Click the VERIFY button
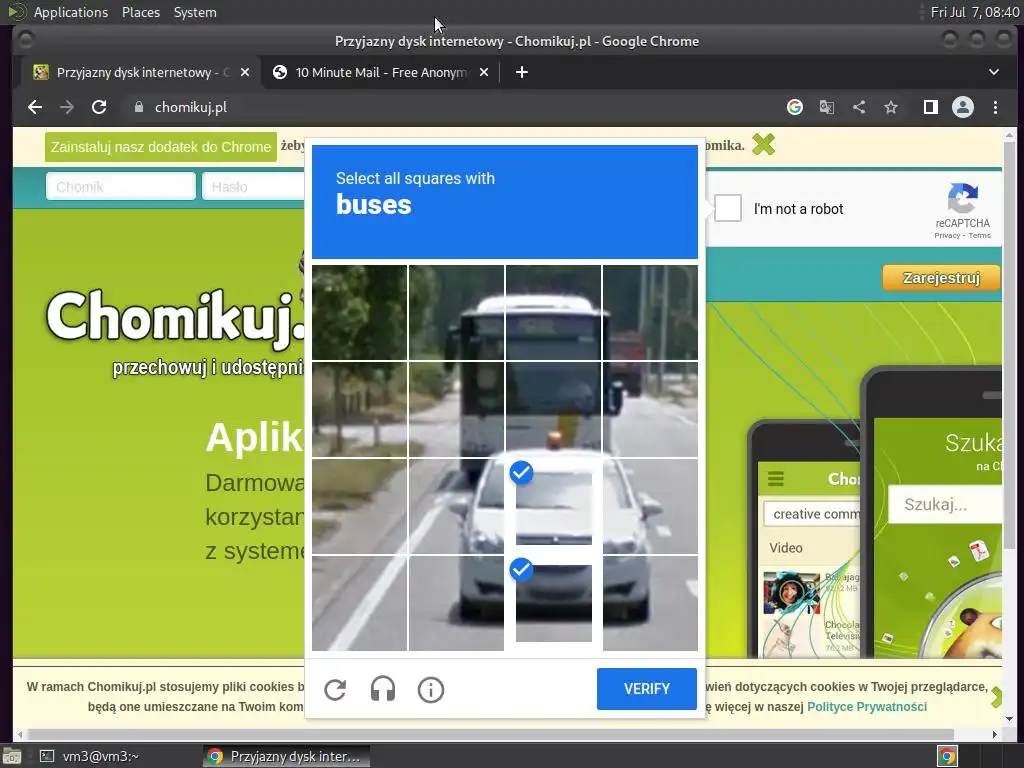 pos(647,689)
